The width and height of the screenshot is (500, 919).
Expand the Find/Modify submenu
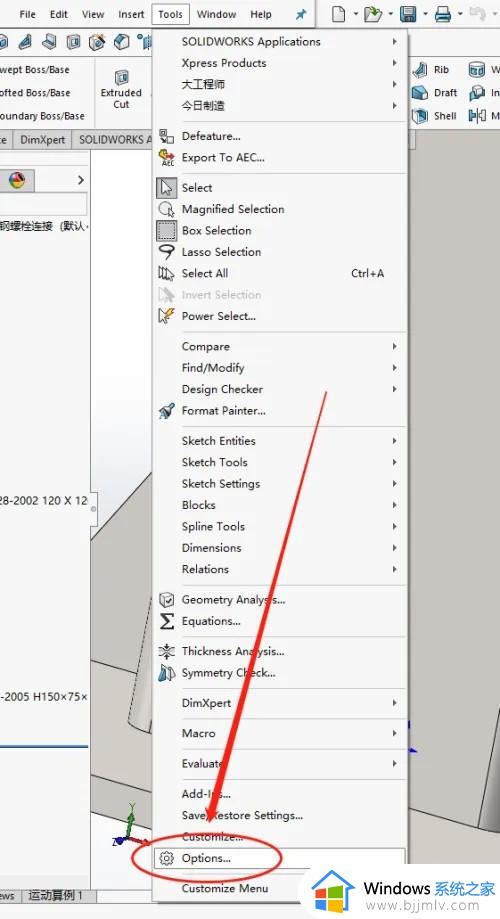280,367
